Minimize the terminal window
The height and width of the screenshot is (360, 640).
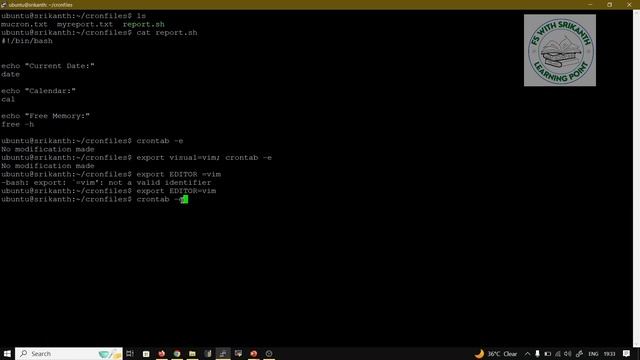[590, 4]
